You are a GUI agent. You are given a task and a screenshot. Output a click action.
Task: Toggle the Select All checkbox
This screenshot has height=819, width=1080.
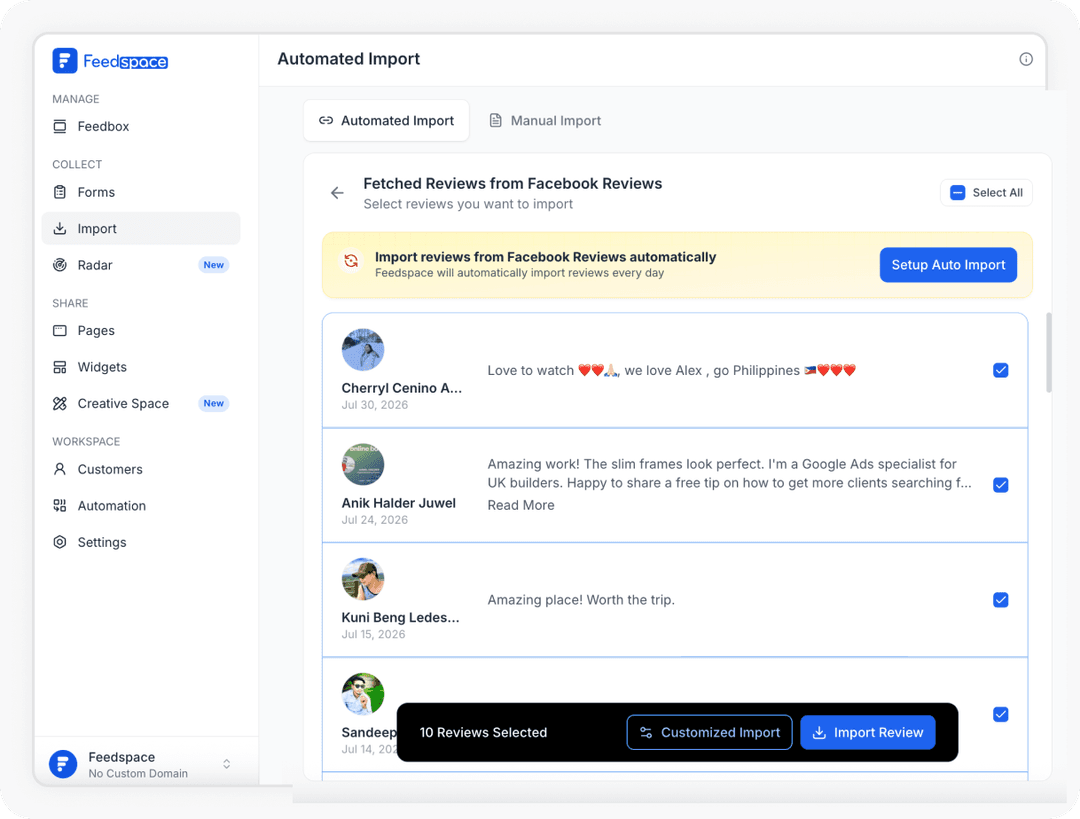957,193
